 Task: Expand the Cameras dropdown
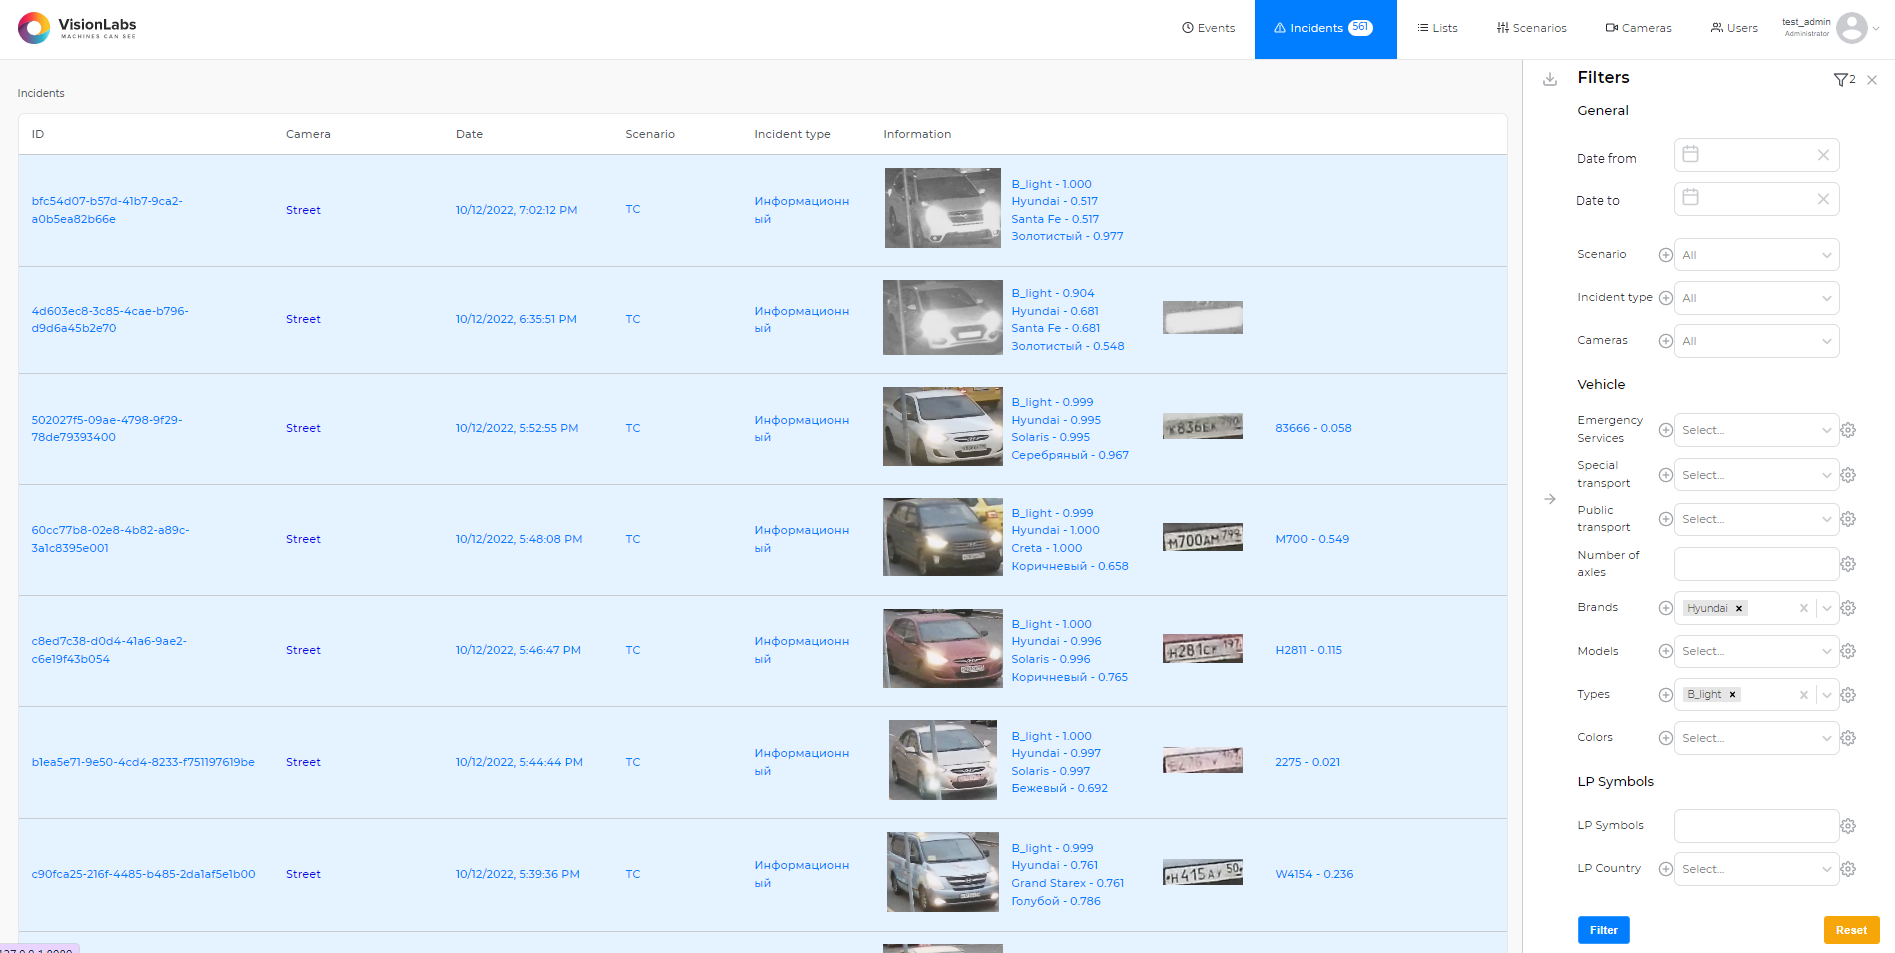pyautogui.click(x=1756, y=341)
